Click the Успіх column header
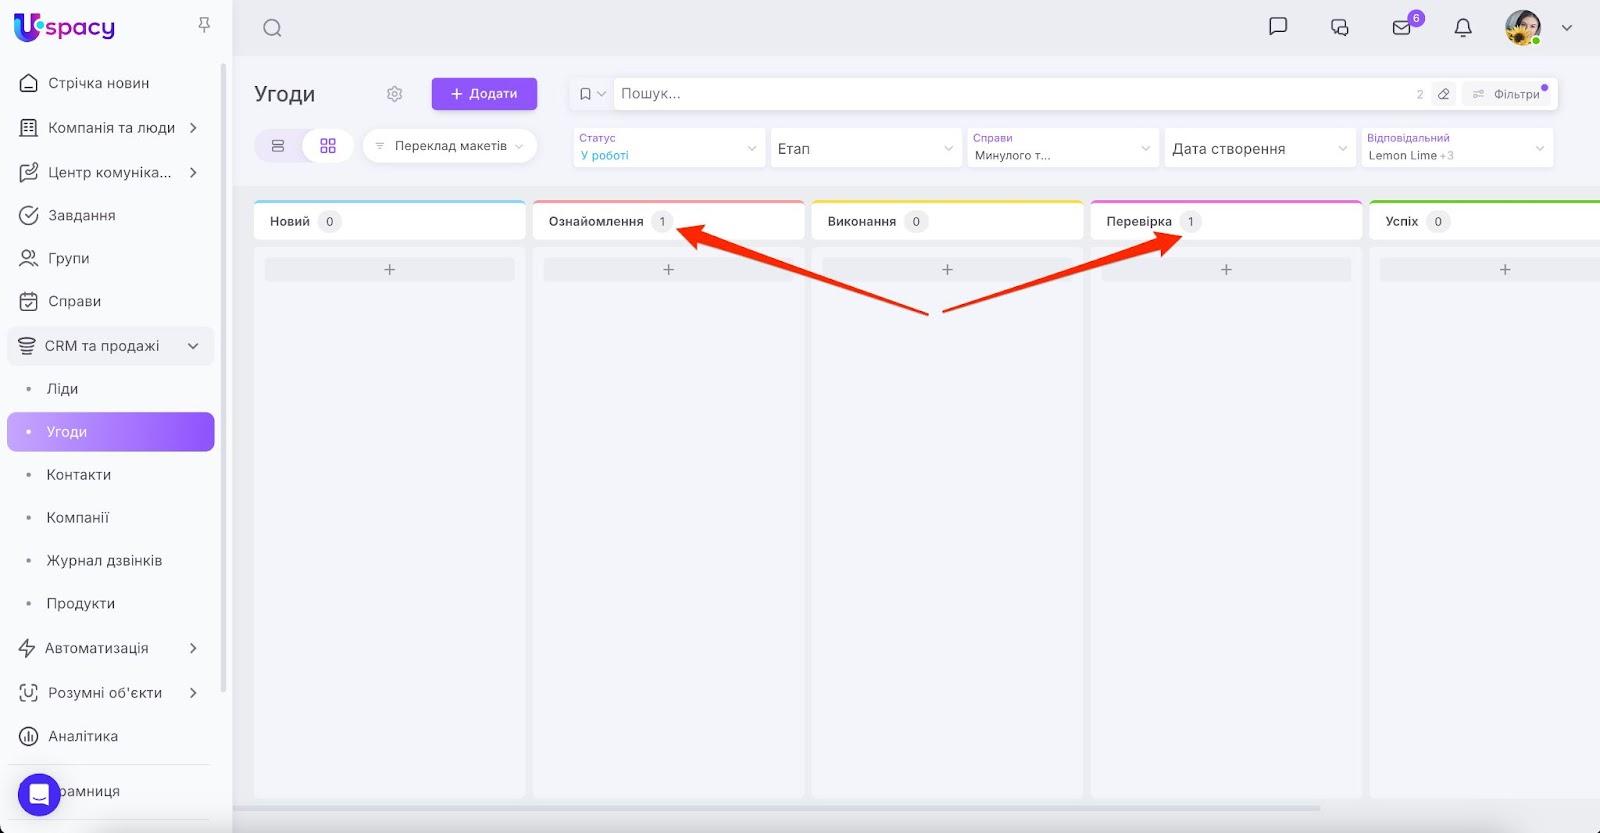Viewport: 1600px width, 833px height. pos(1485,221)
